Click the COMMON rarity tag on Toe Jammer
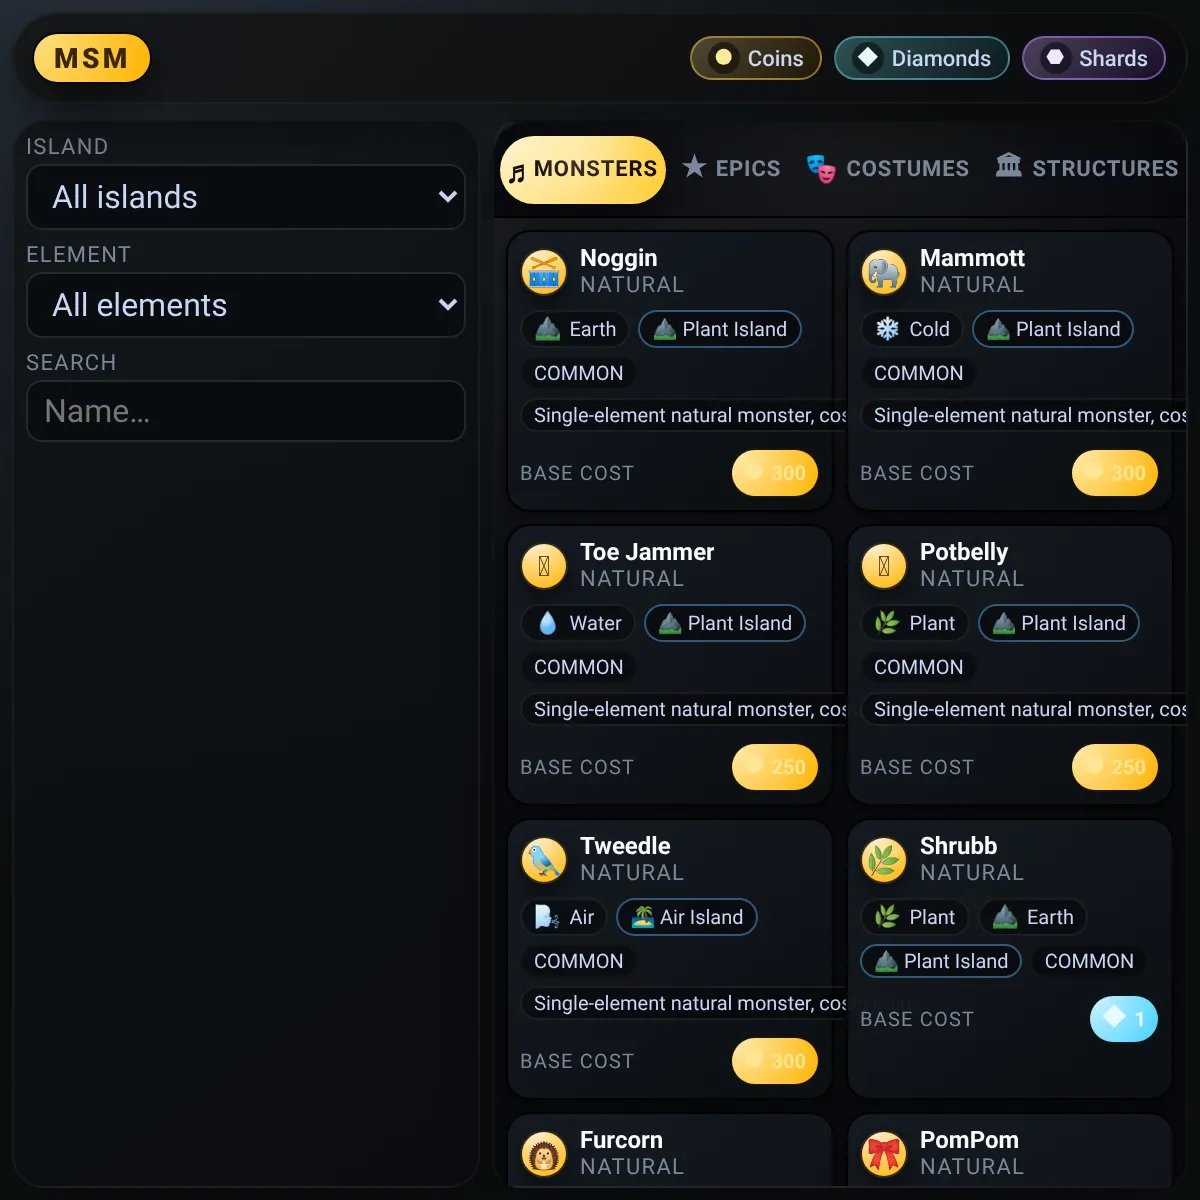This screenshot has height=1200, width=1200. pos(578,667)
